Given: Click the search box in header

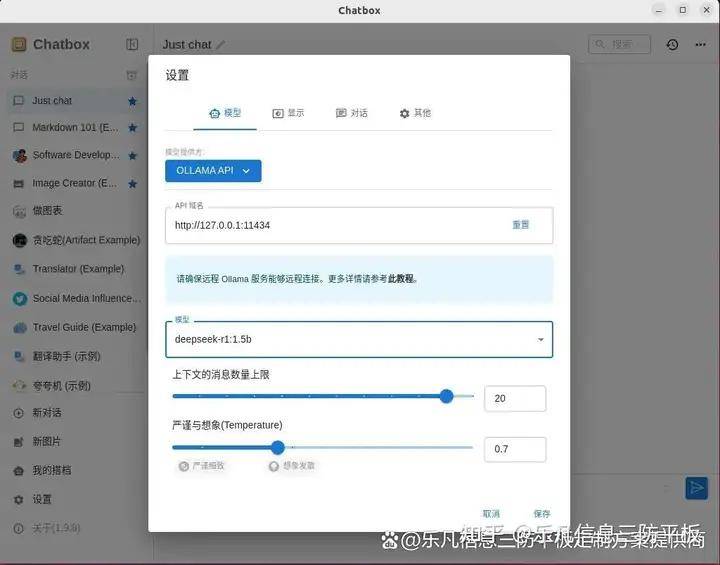Looking at the screenshot, I should [619, 44].
